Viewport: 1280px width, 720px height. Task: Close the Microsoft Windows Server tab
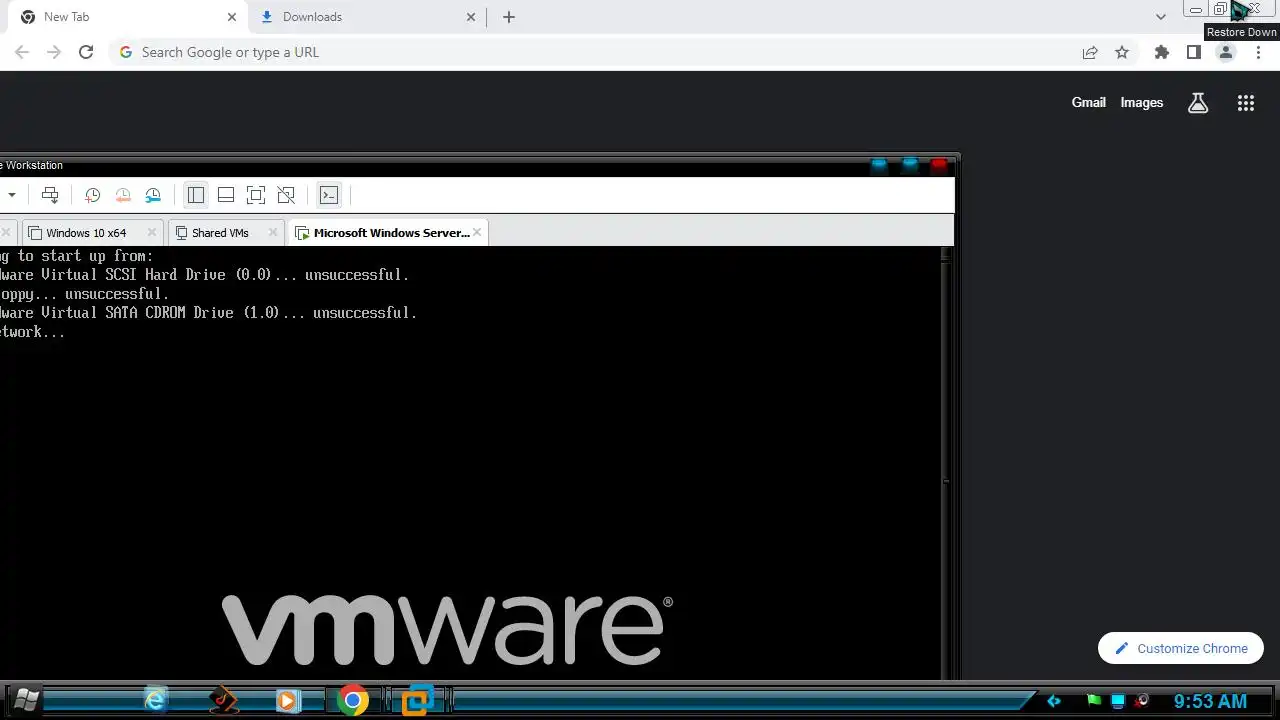tap(477, 233)
